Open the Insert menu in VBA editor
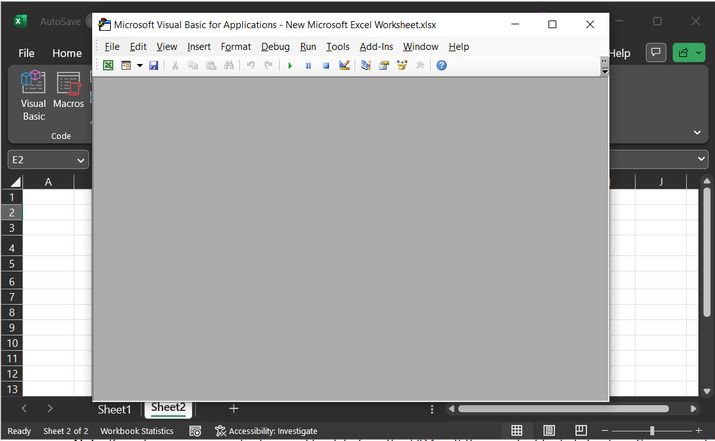The image size is (715, 441). pyautogui.click(x=199, y=47)
